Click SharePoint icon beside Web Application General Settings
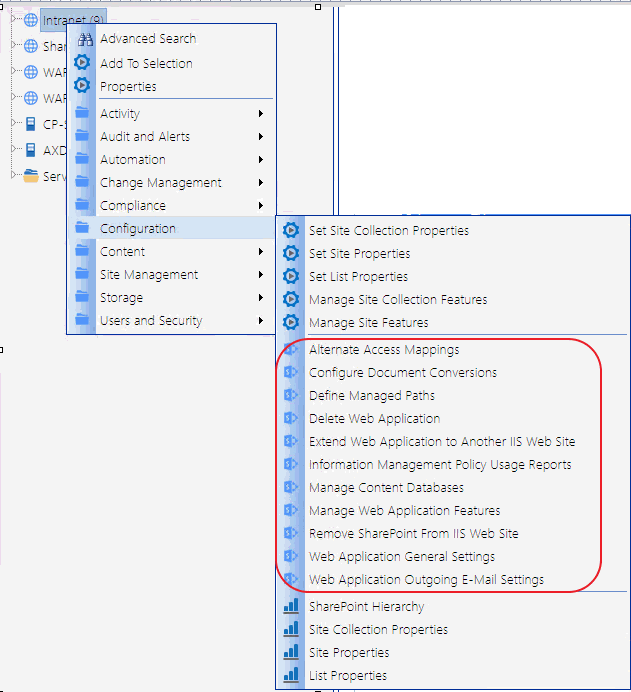Image resolution: width=631 pixels, height=692 pixels. (x=291, y=556)
